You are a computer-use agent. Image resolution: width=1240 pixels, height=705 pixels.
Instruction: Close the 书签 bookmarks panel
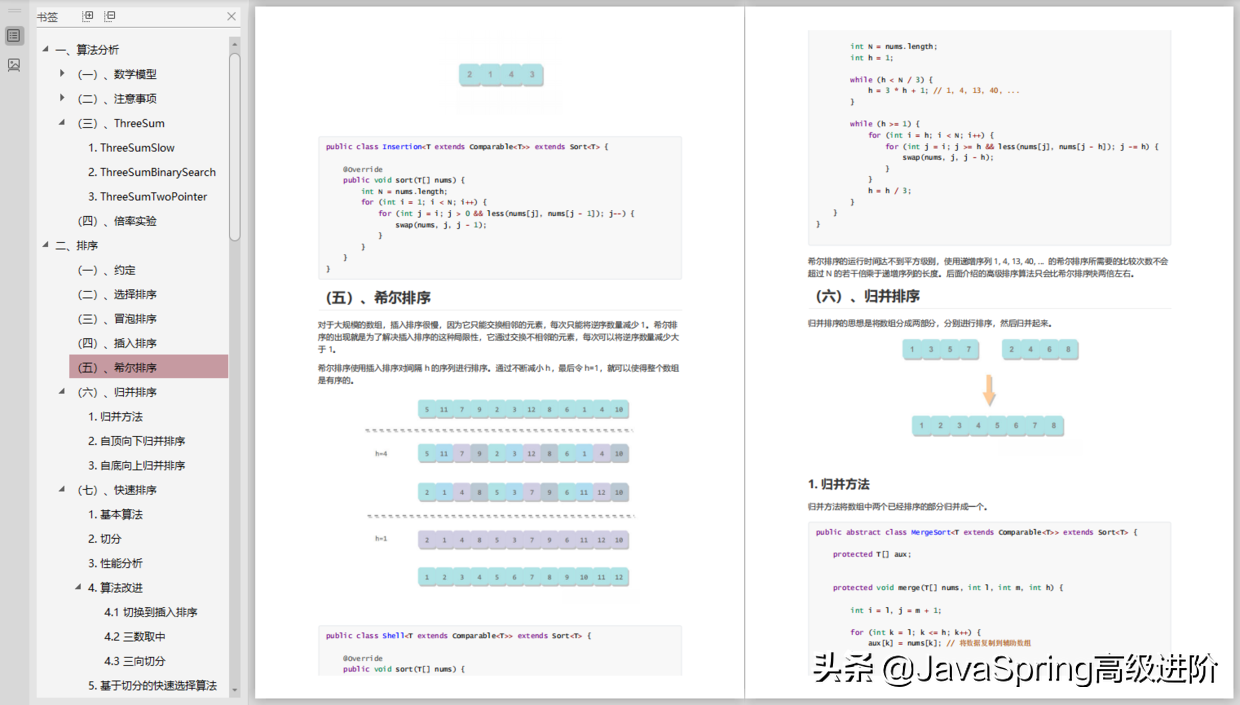[232, 16]
